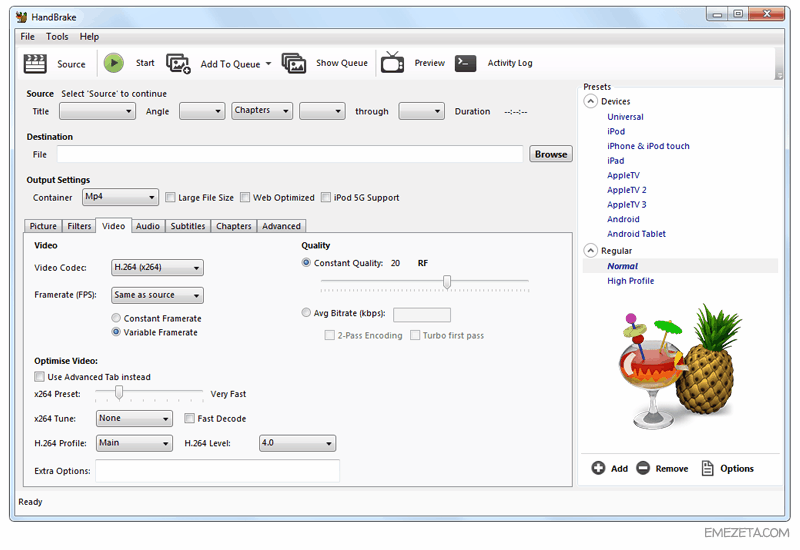Click the Remove preset minus icon
This screenshot has height=550, width=800.
[643, 468]
